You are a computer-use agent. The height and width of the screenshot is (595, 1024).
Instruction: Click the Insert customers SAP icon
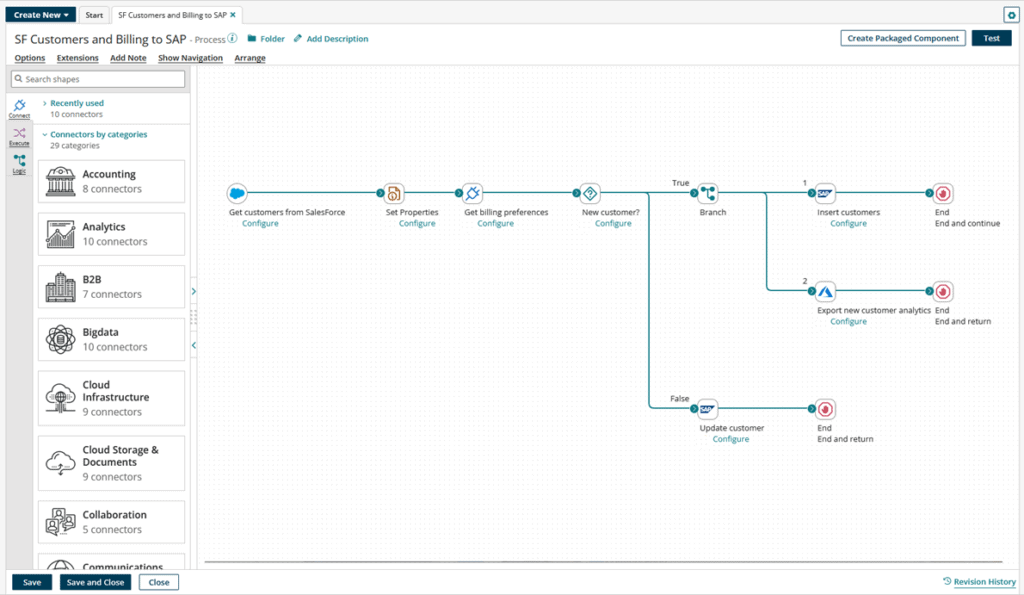825,193
